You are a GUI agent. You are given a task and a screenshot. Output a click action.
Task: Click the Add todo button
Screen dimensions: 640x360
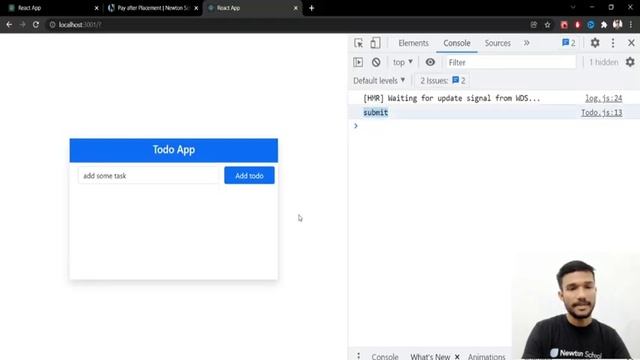pyautogui.click(x=249, y=176)
